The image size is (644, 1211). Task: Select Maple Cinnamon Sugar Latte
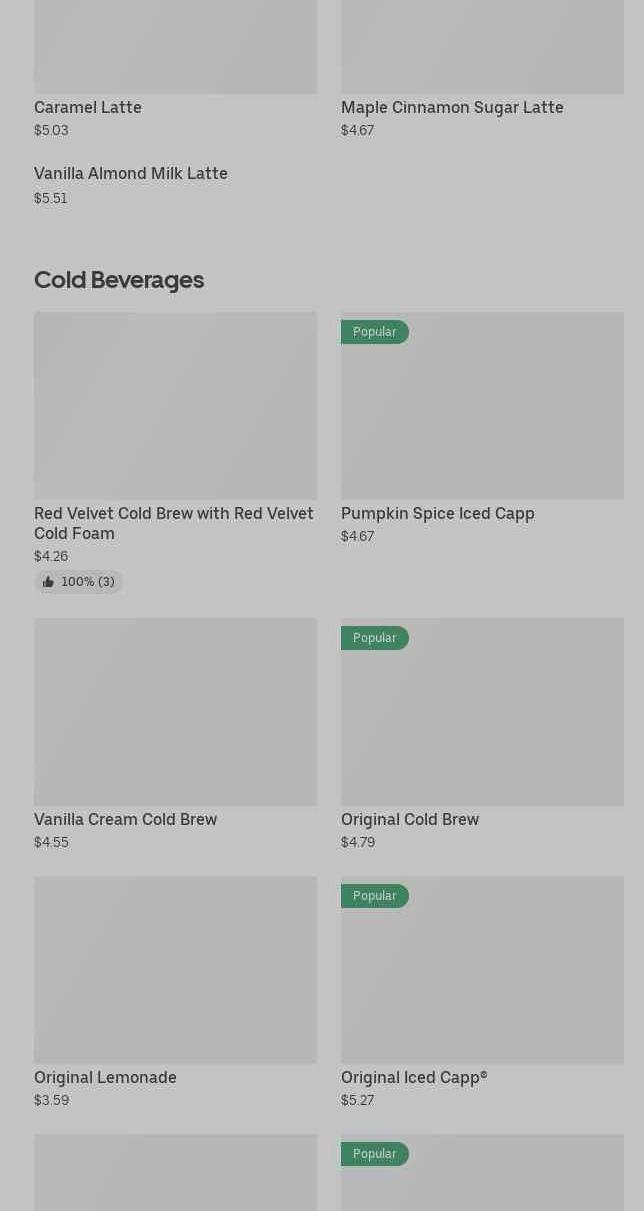(x=452, y=107)
